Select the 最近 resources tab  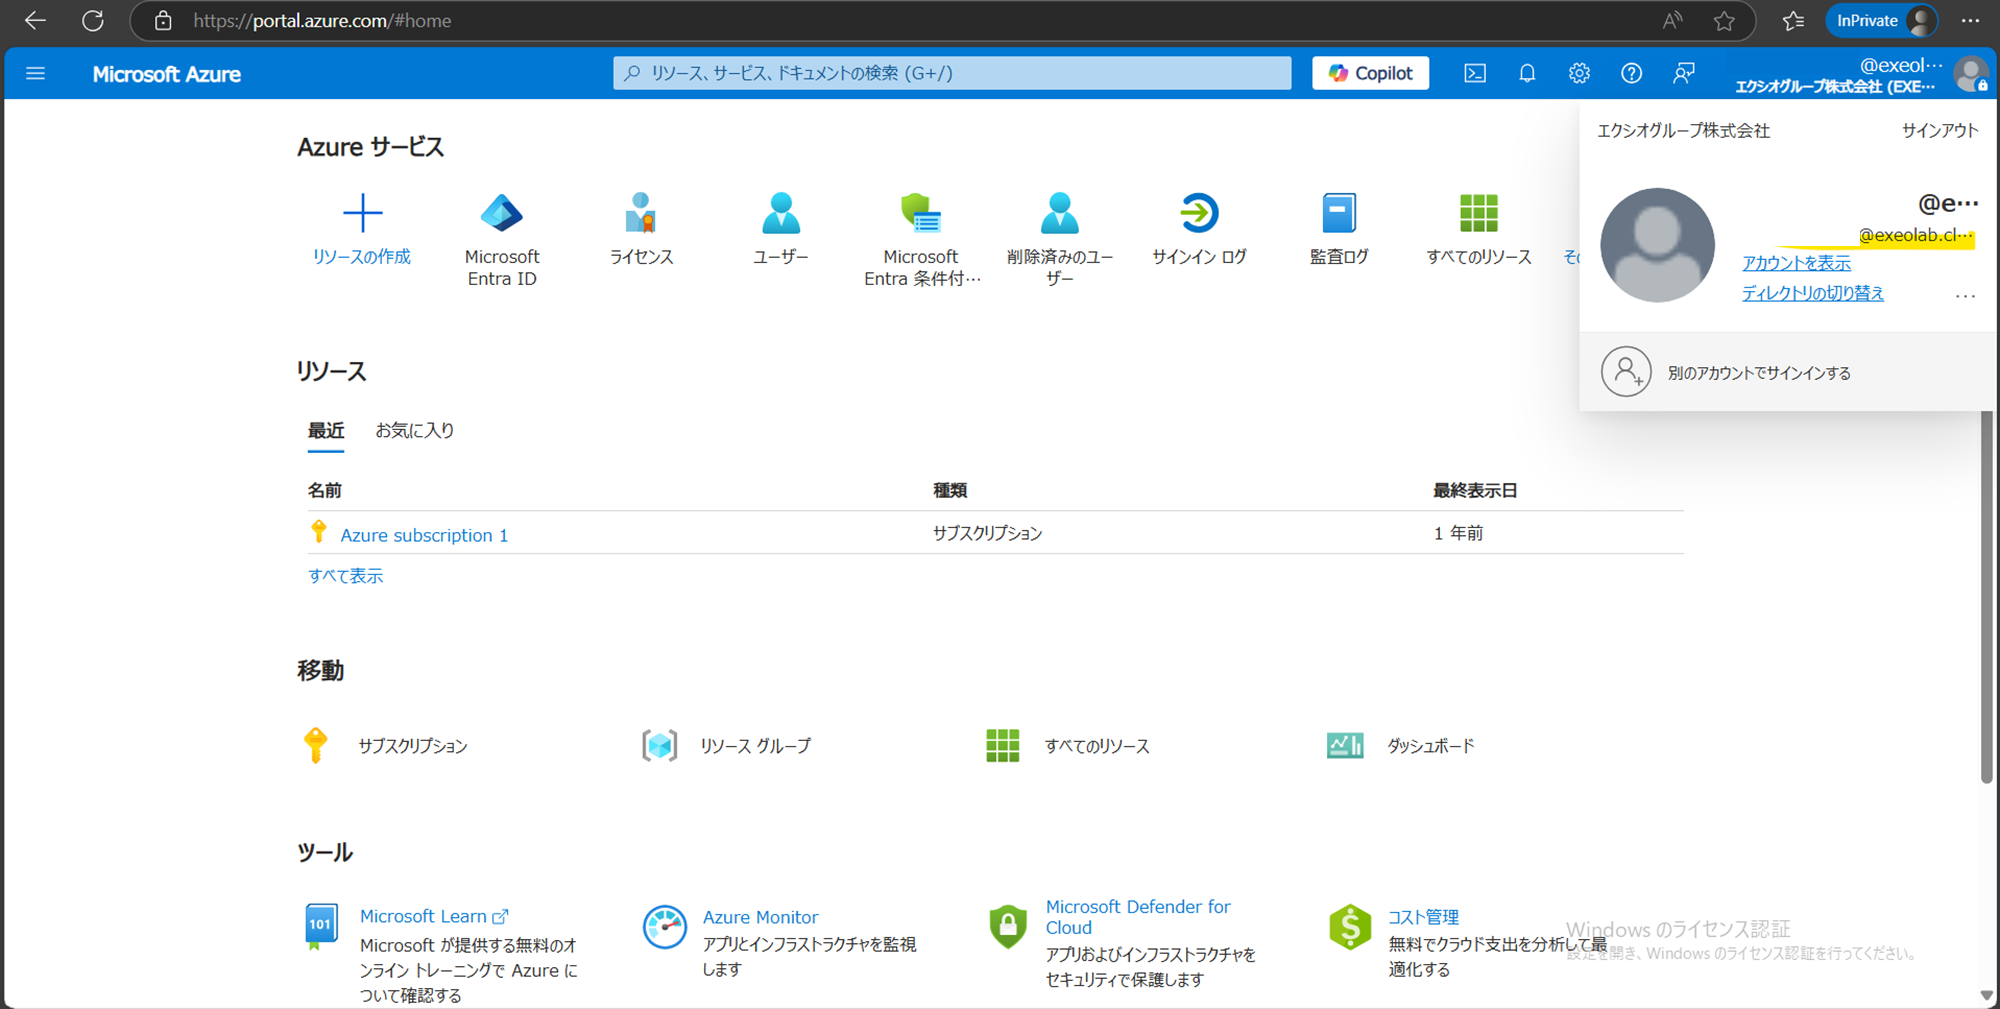coord(326,430)
